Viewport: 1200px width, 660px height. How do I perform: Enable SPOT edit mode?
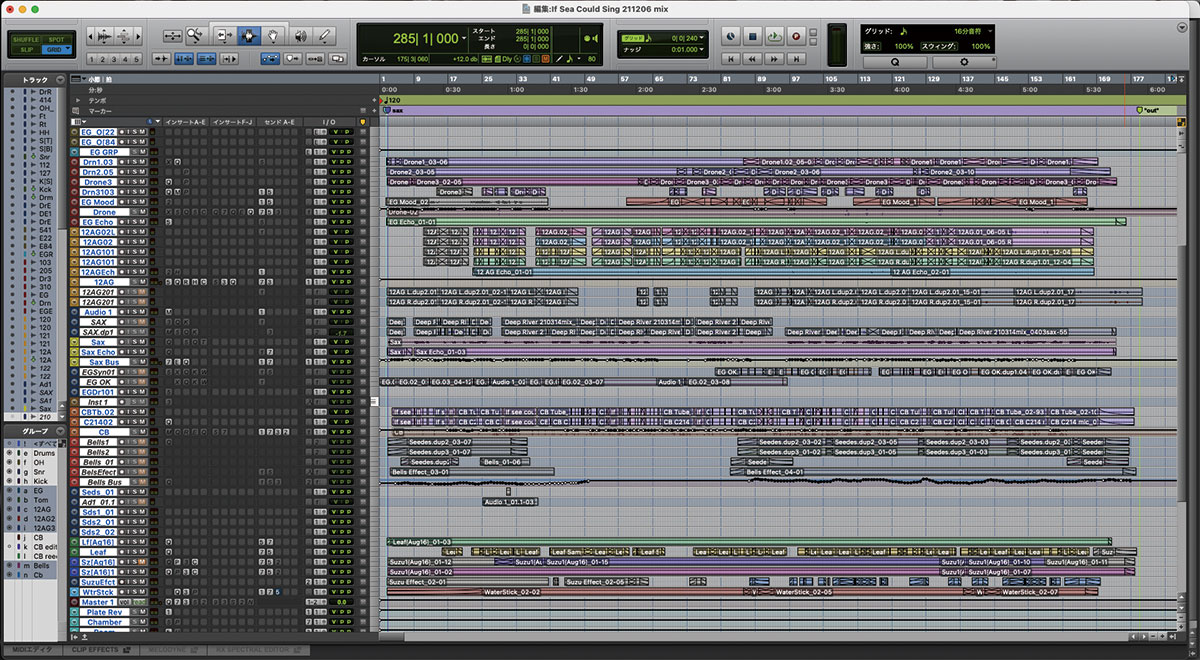pyautogui.click(x=56, y=38)
